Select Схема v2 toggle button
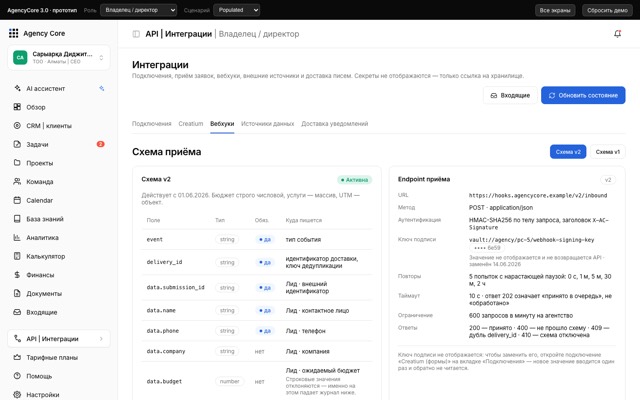 point(568,152)
